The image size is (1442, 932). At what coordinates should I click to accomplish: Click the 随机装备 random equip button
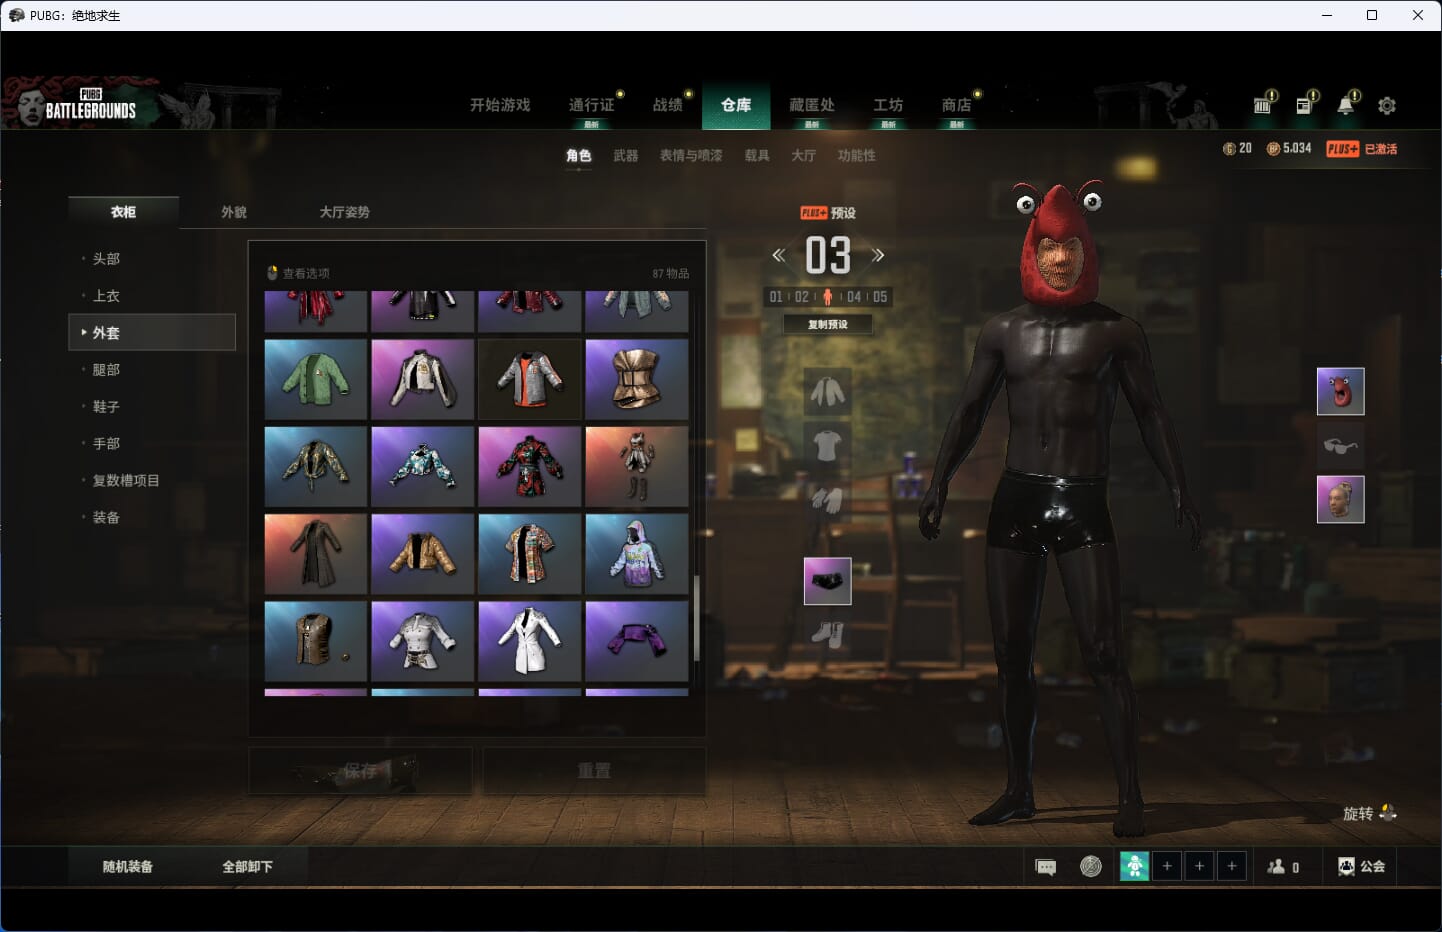pos(127,867)
